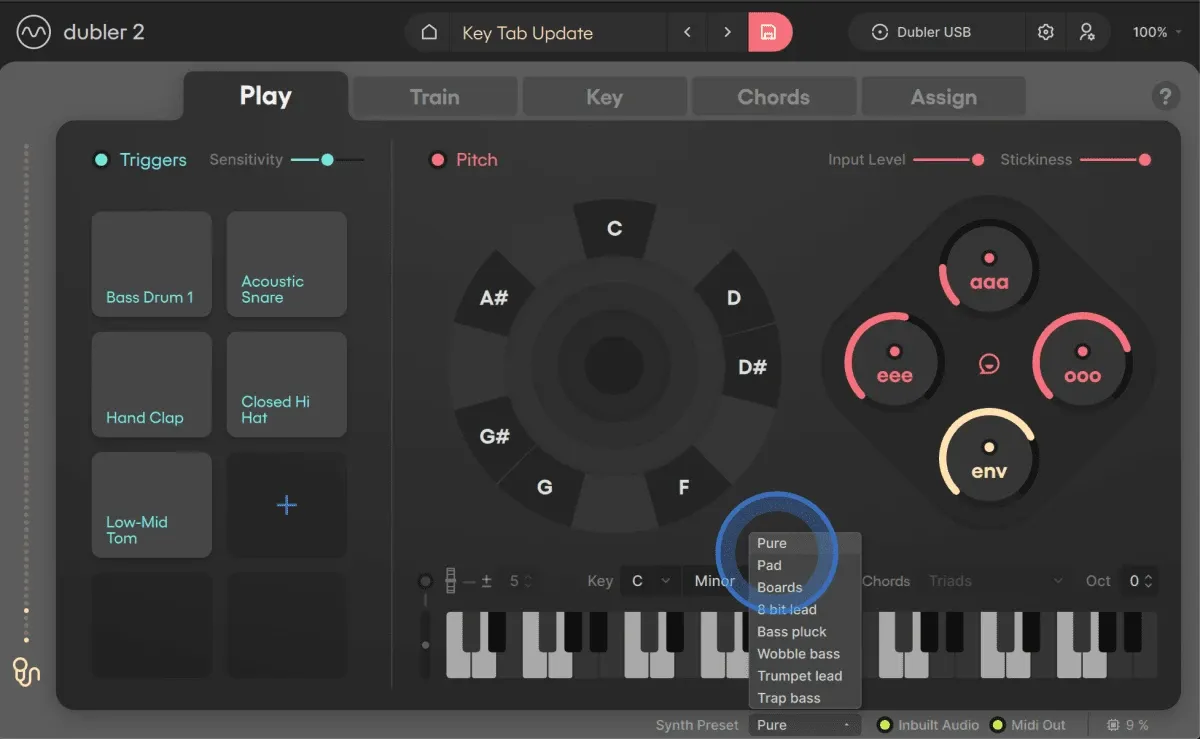Toggle the F note on pitch wheel
Viewport: 1200px width, 739px height.
684,488
